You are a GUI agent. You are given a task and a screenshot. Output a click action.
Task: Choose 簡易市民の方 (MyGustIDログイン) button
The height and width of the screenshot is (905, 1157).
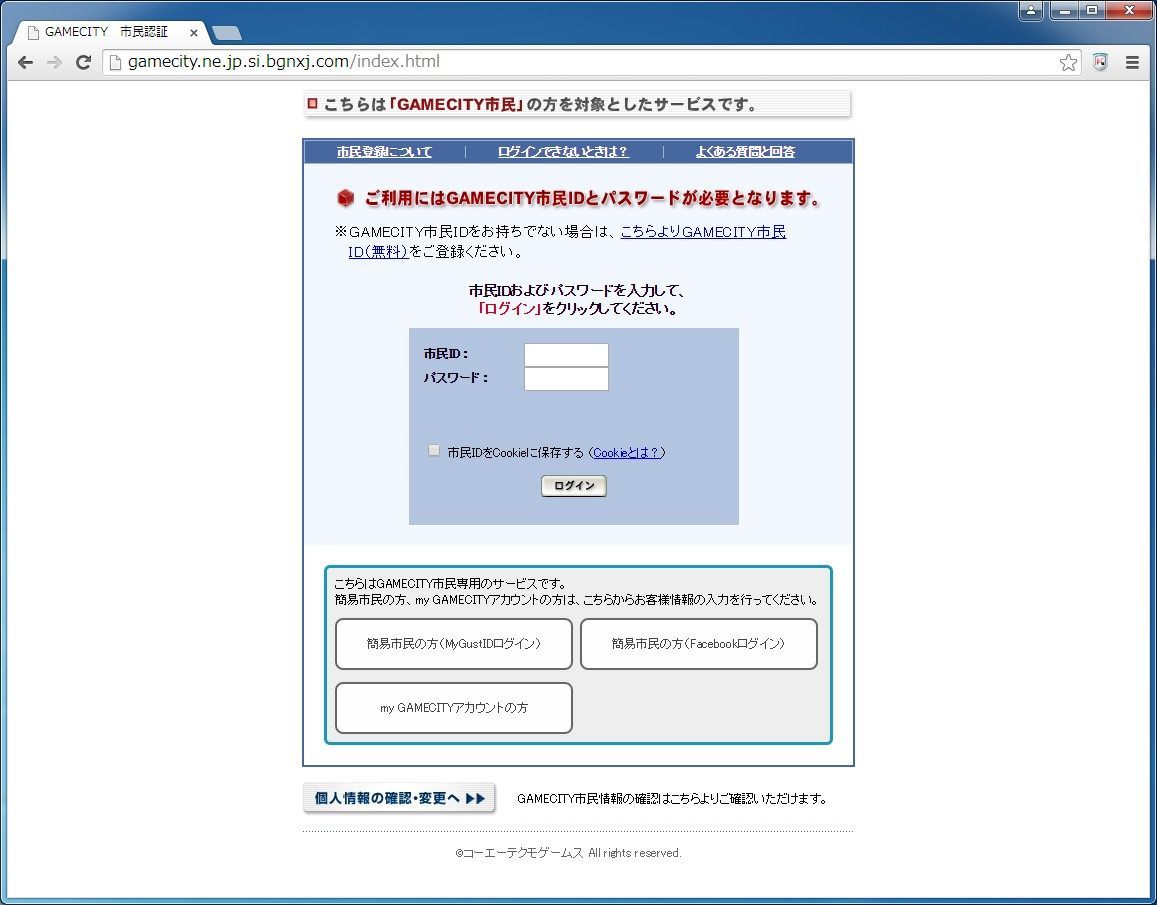(x=454, y=644)
